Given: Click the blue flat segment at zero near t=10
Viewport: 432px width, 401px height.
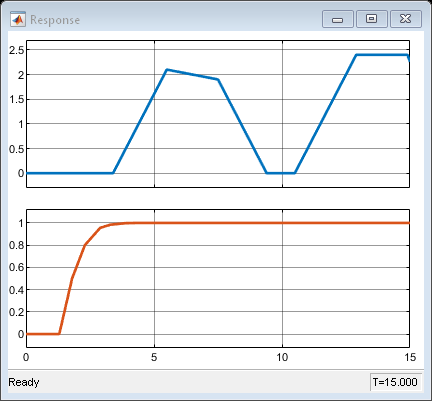Looking at the screenshot, I should (x=281, y=173).
